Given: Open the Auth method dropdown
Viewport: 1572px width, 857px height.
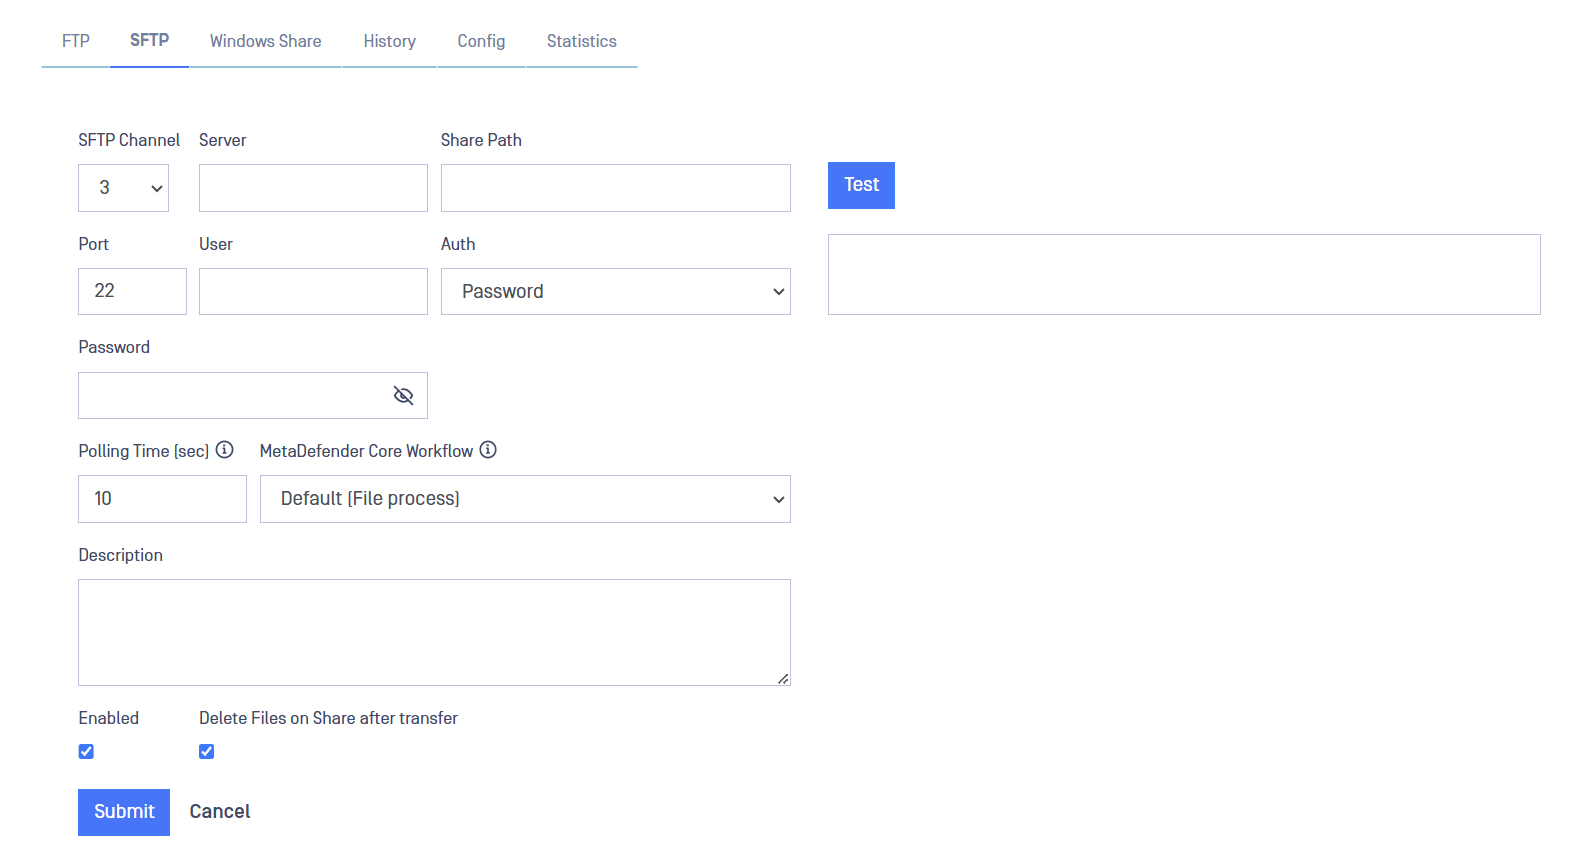Looking at the screenshot, I should 615,292.
